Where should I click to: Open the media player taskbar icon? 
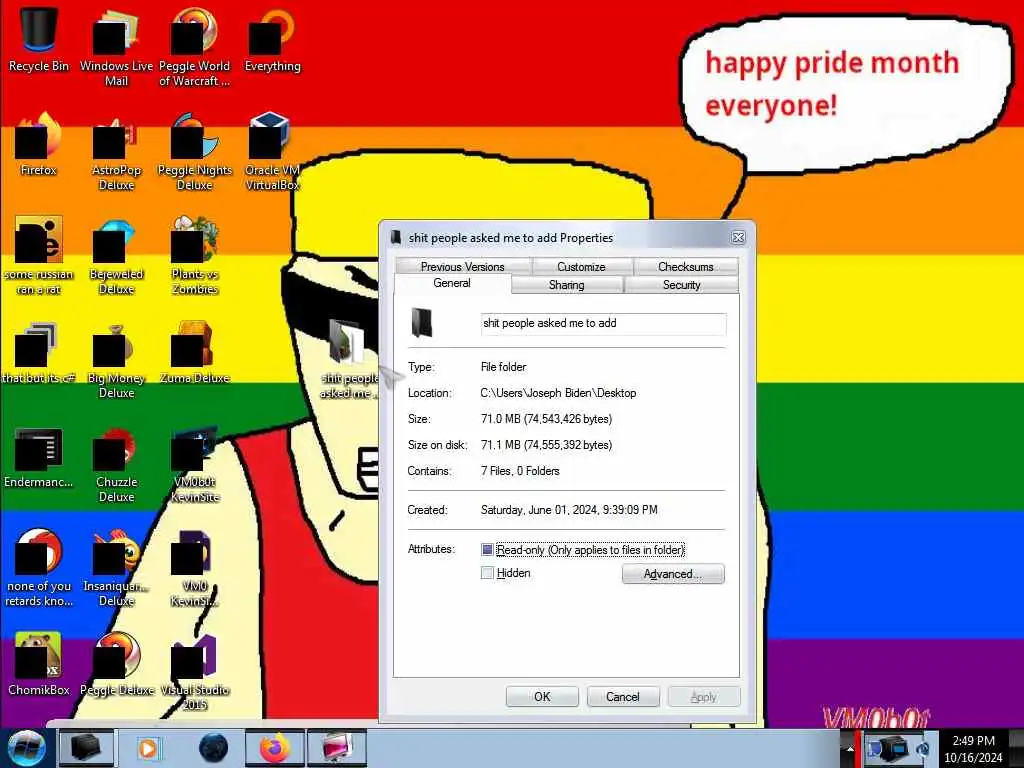(148, 748)
